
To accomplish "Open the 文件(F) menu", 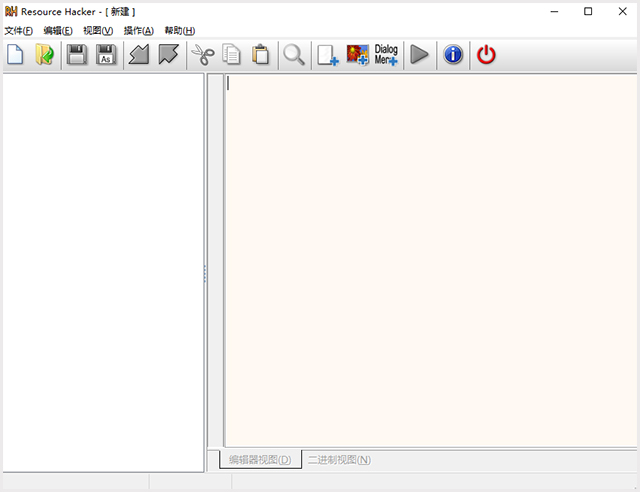I will pos(18,31).
